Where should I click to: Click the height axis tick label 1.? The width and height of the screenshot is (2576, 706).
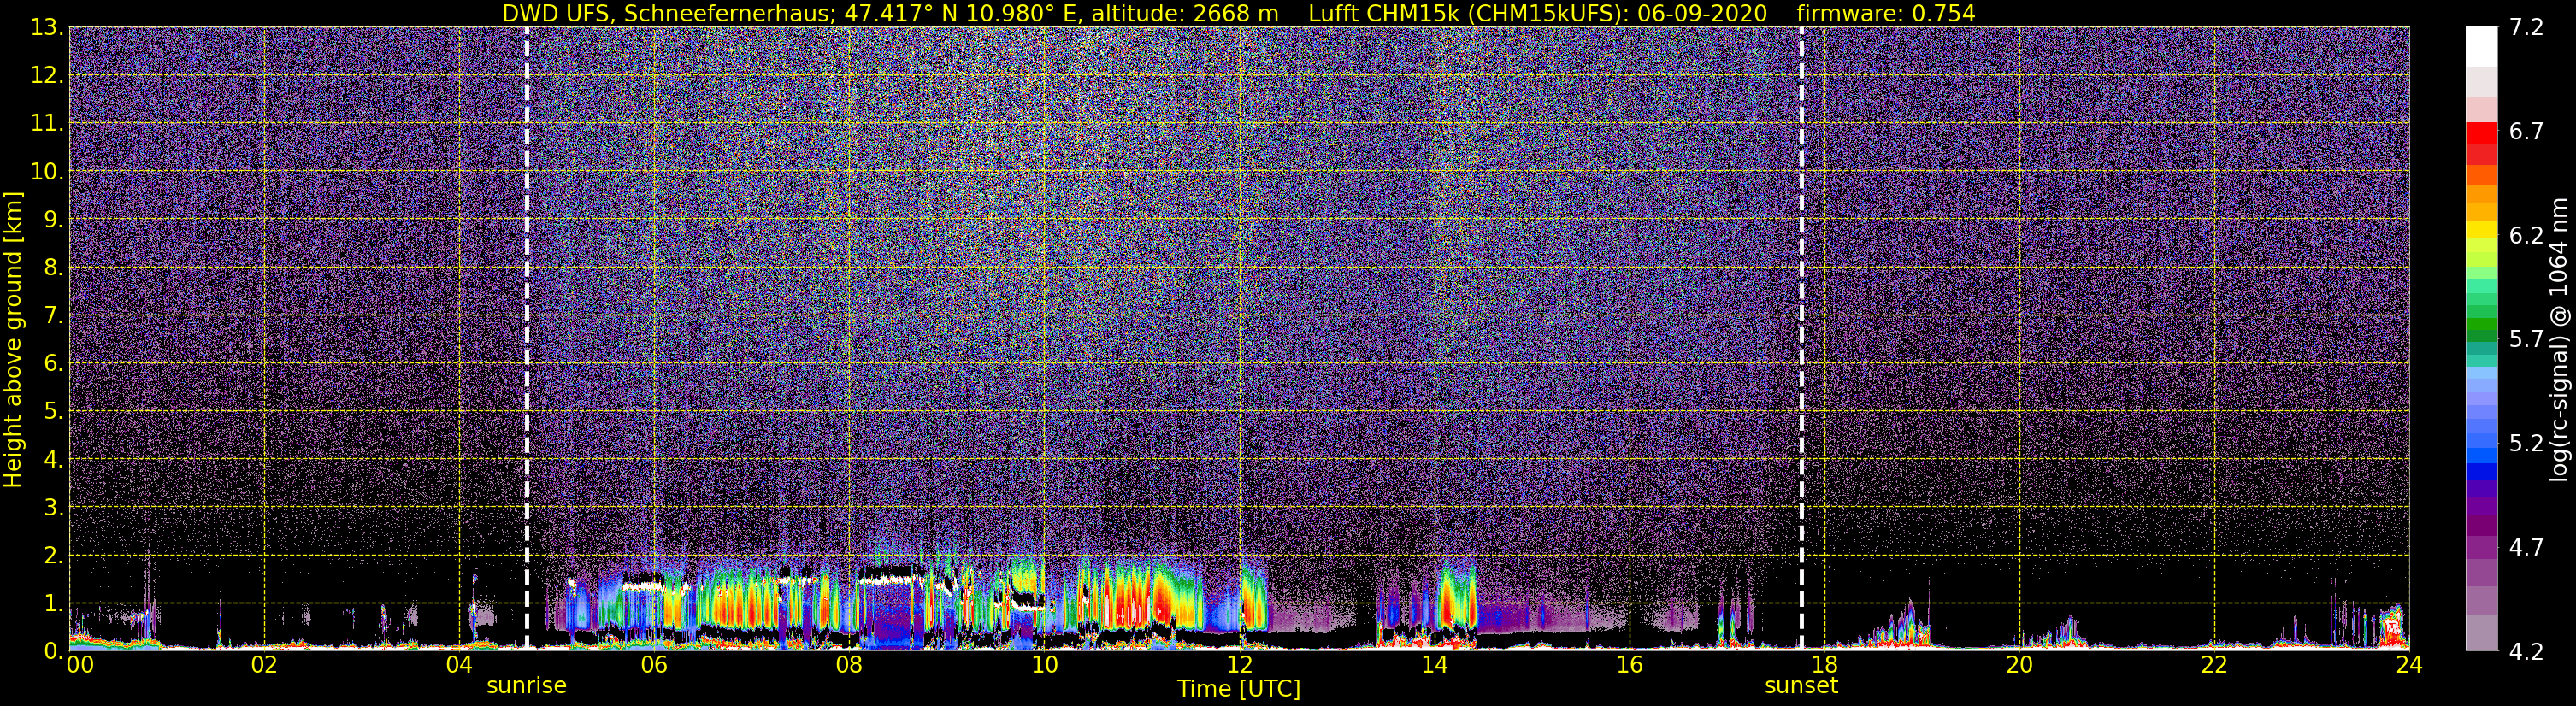(52, 604)
